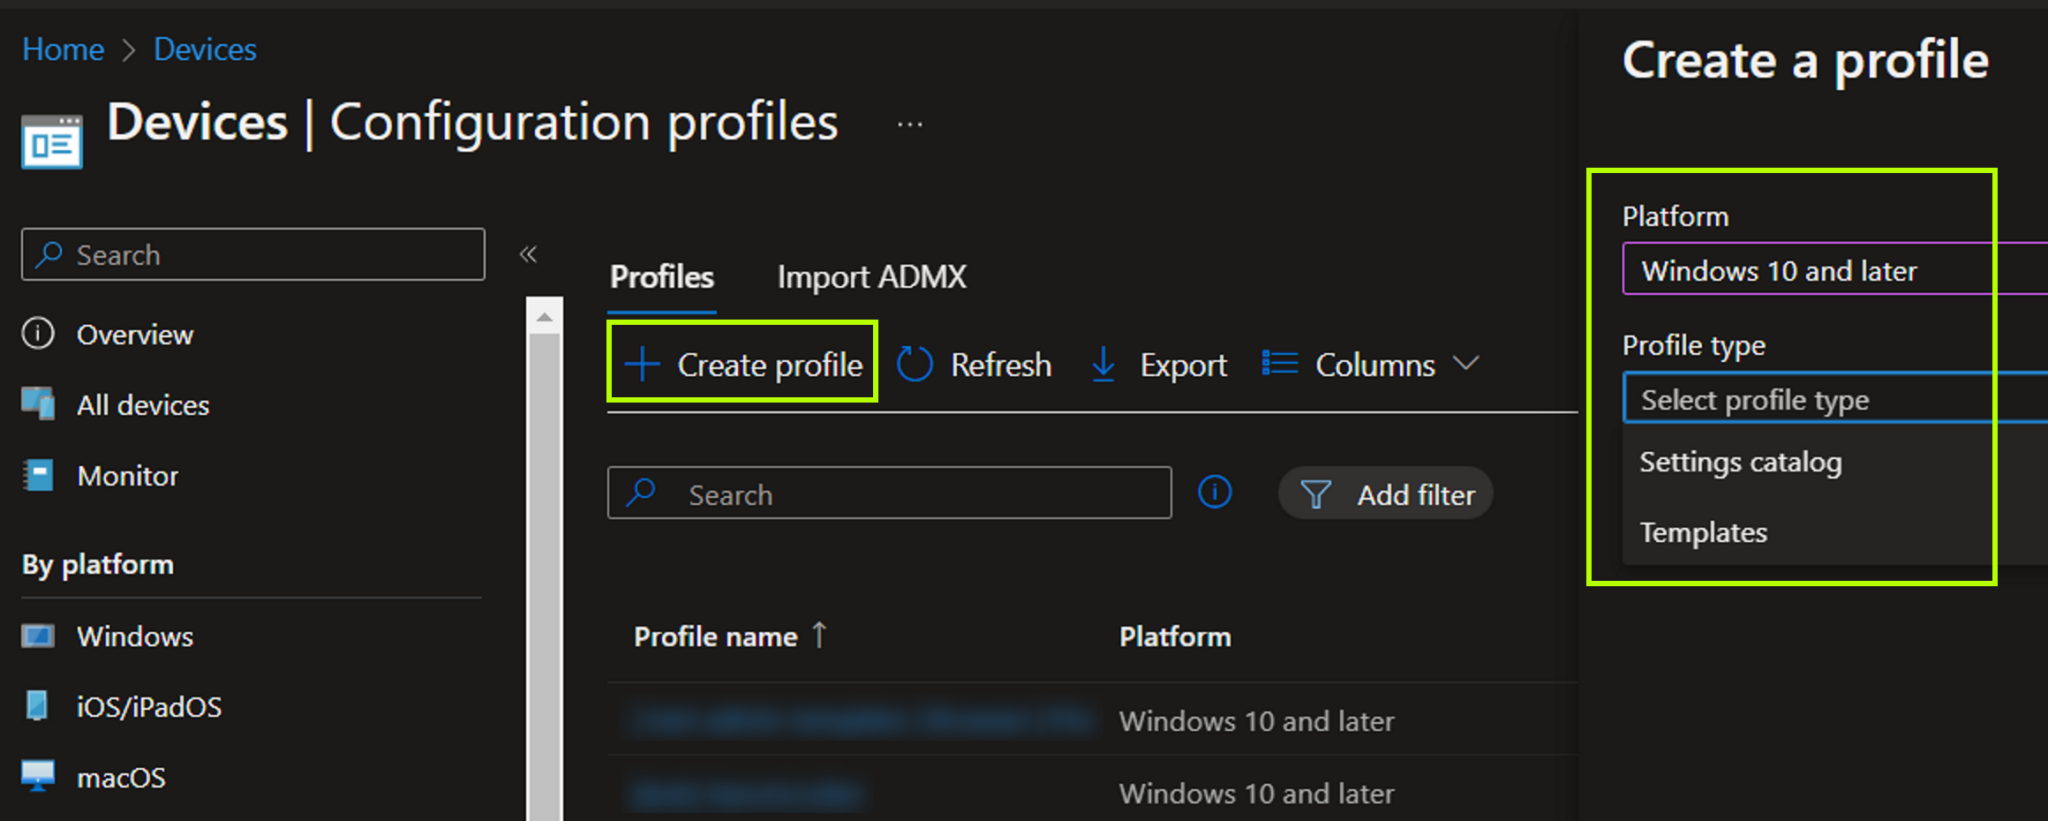Screen dimensions: 2048x821
Task: Collapse the sidebar with double chevron
Action: click(528, 254)
